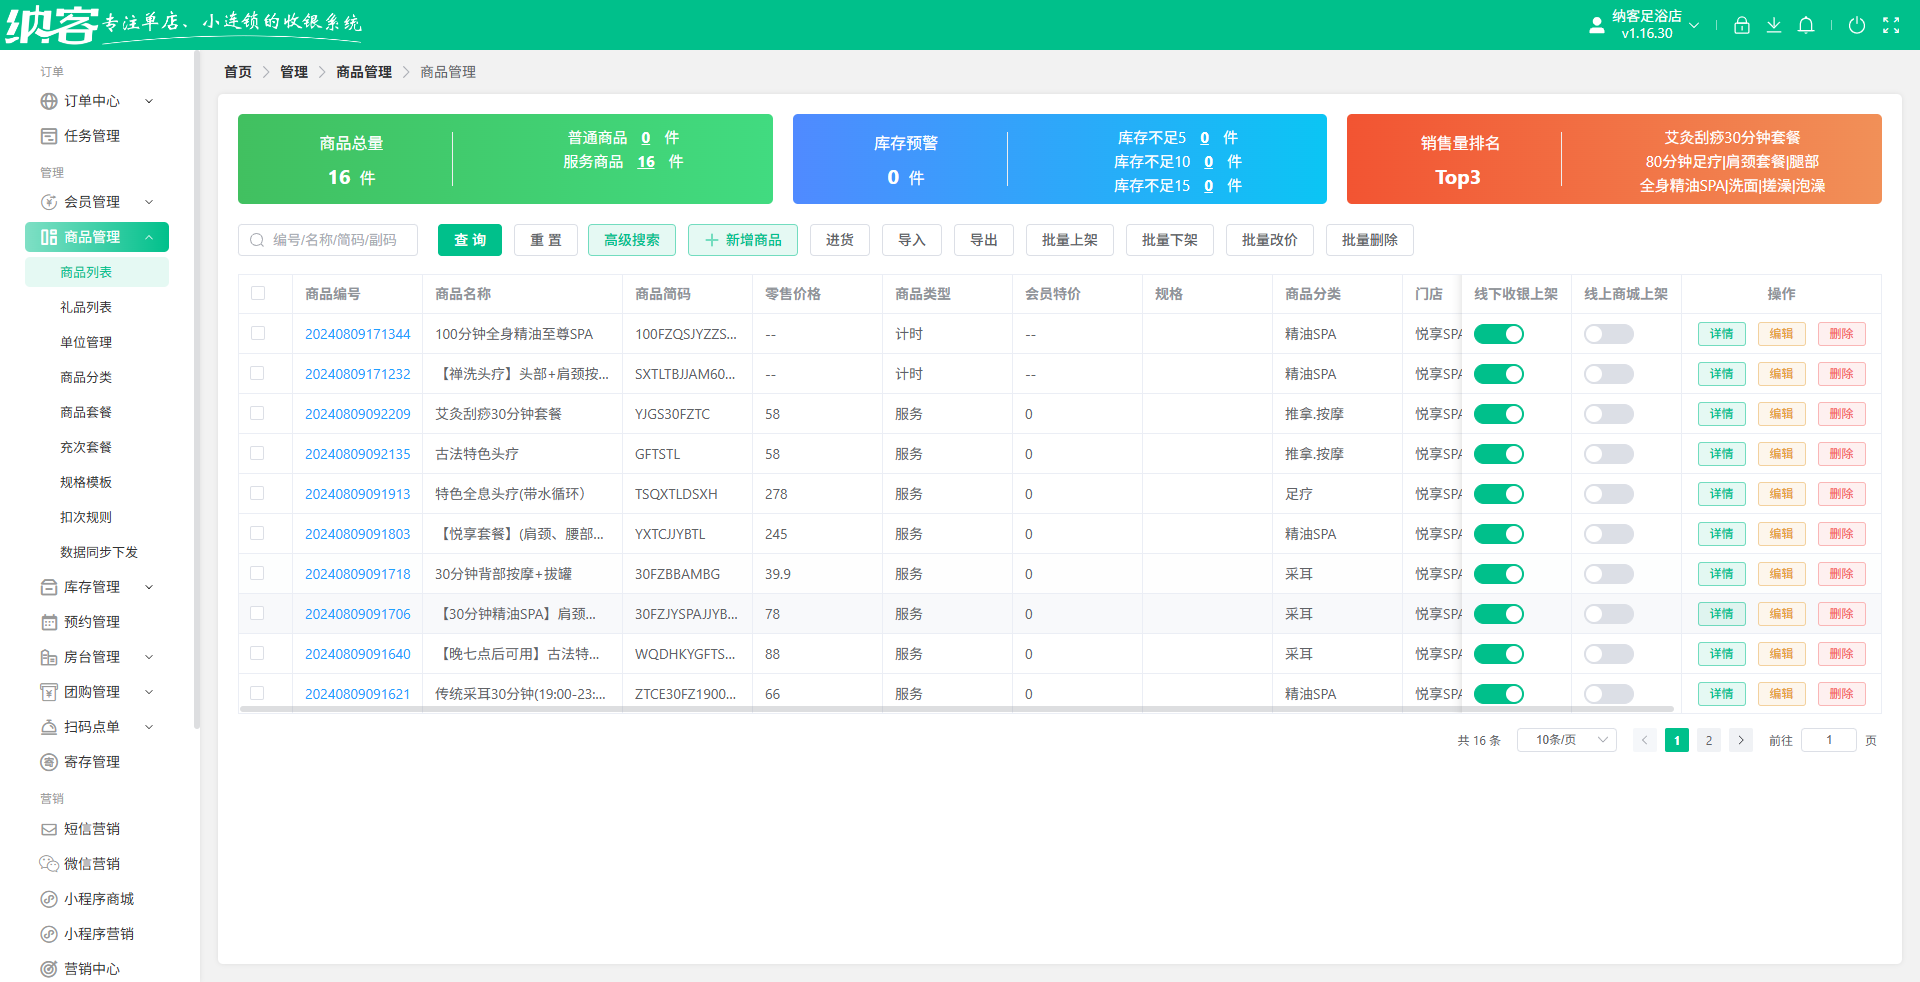Screen dimensions: 1920x982
Task: Select 商品分类 in the sidebar submenu
Action: coord(86,377)
